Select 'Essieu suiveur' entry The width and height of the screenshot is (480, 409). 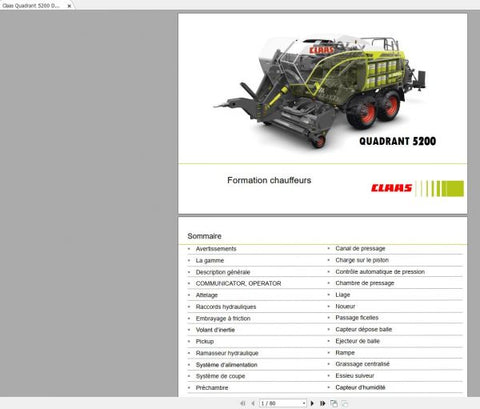(x=355, y=376)
